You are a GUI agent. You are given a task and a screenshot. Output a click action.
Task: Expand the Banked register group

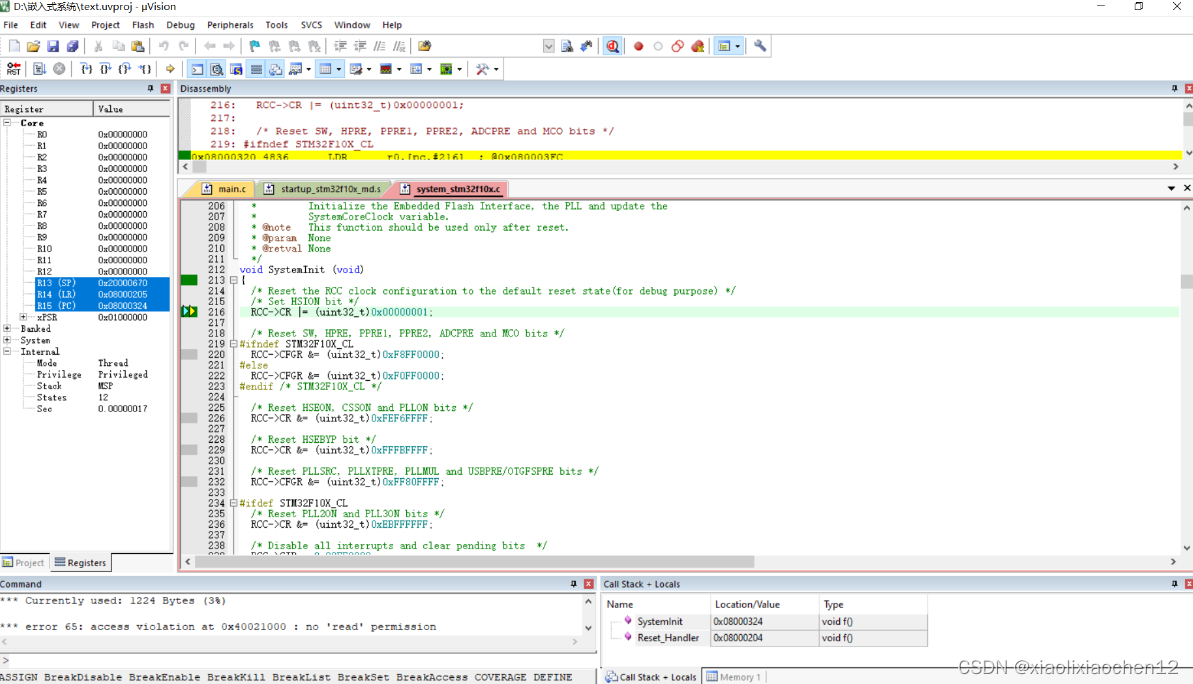[7, 329]
